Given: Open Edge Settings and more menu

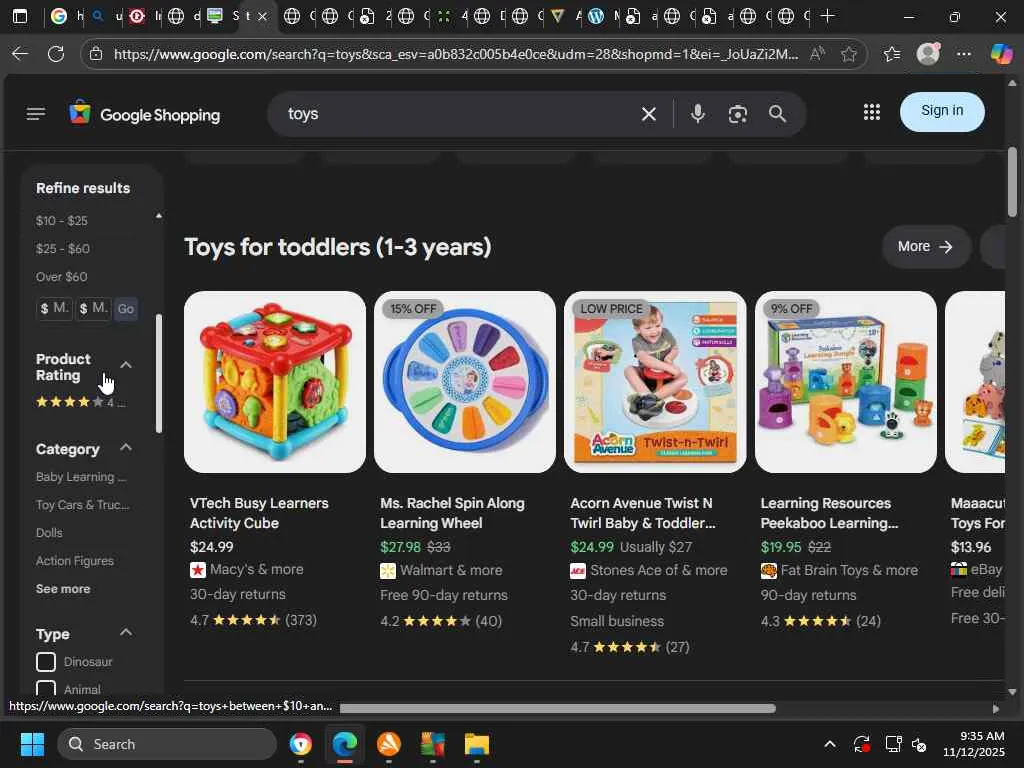Looking at the screenshot, I should pyautogui.click(x=964, y=54).
